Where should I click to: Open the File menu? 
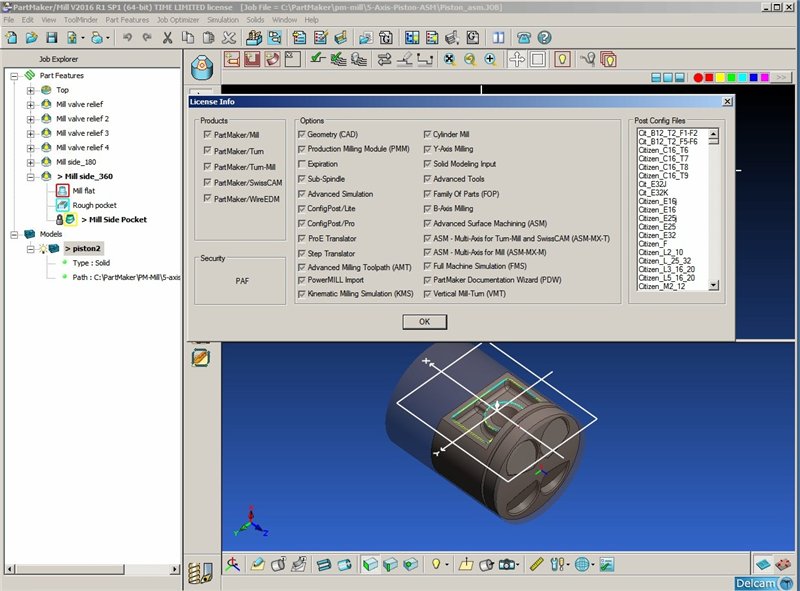point(9,20)
